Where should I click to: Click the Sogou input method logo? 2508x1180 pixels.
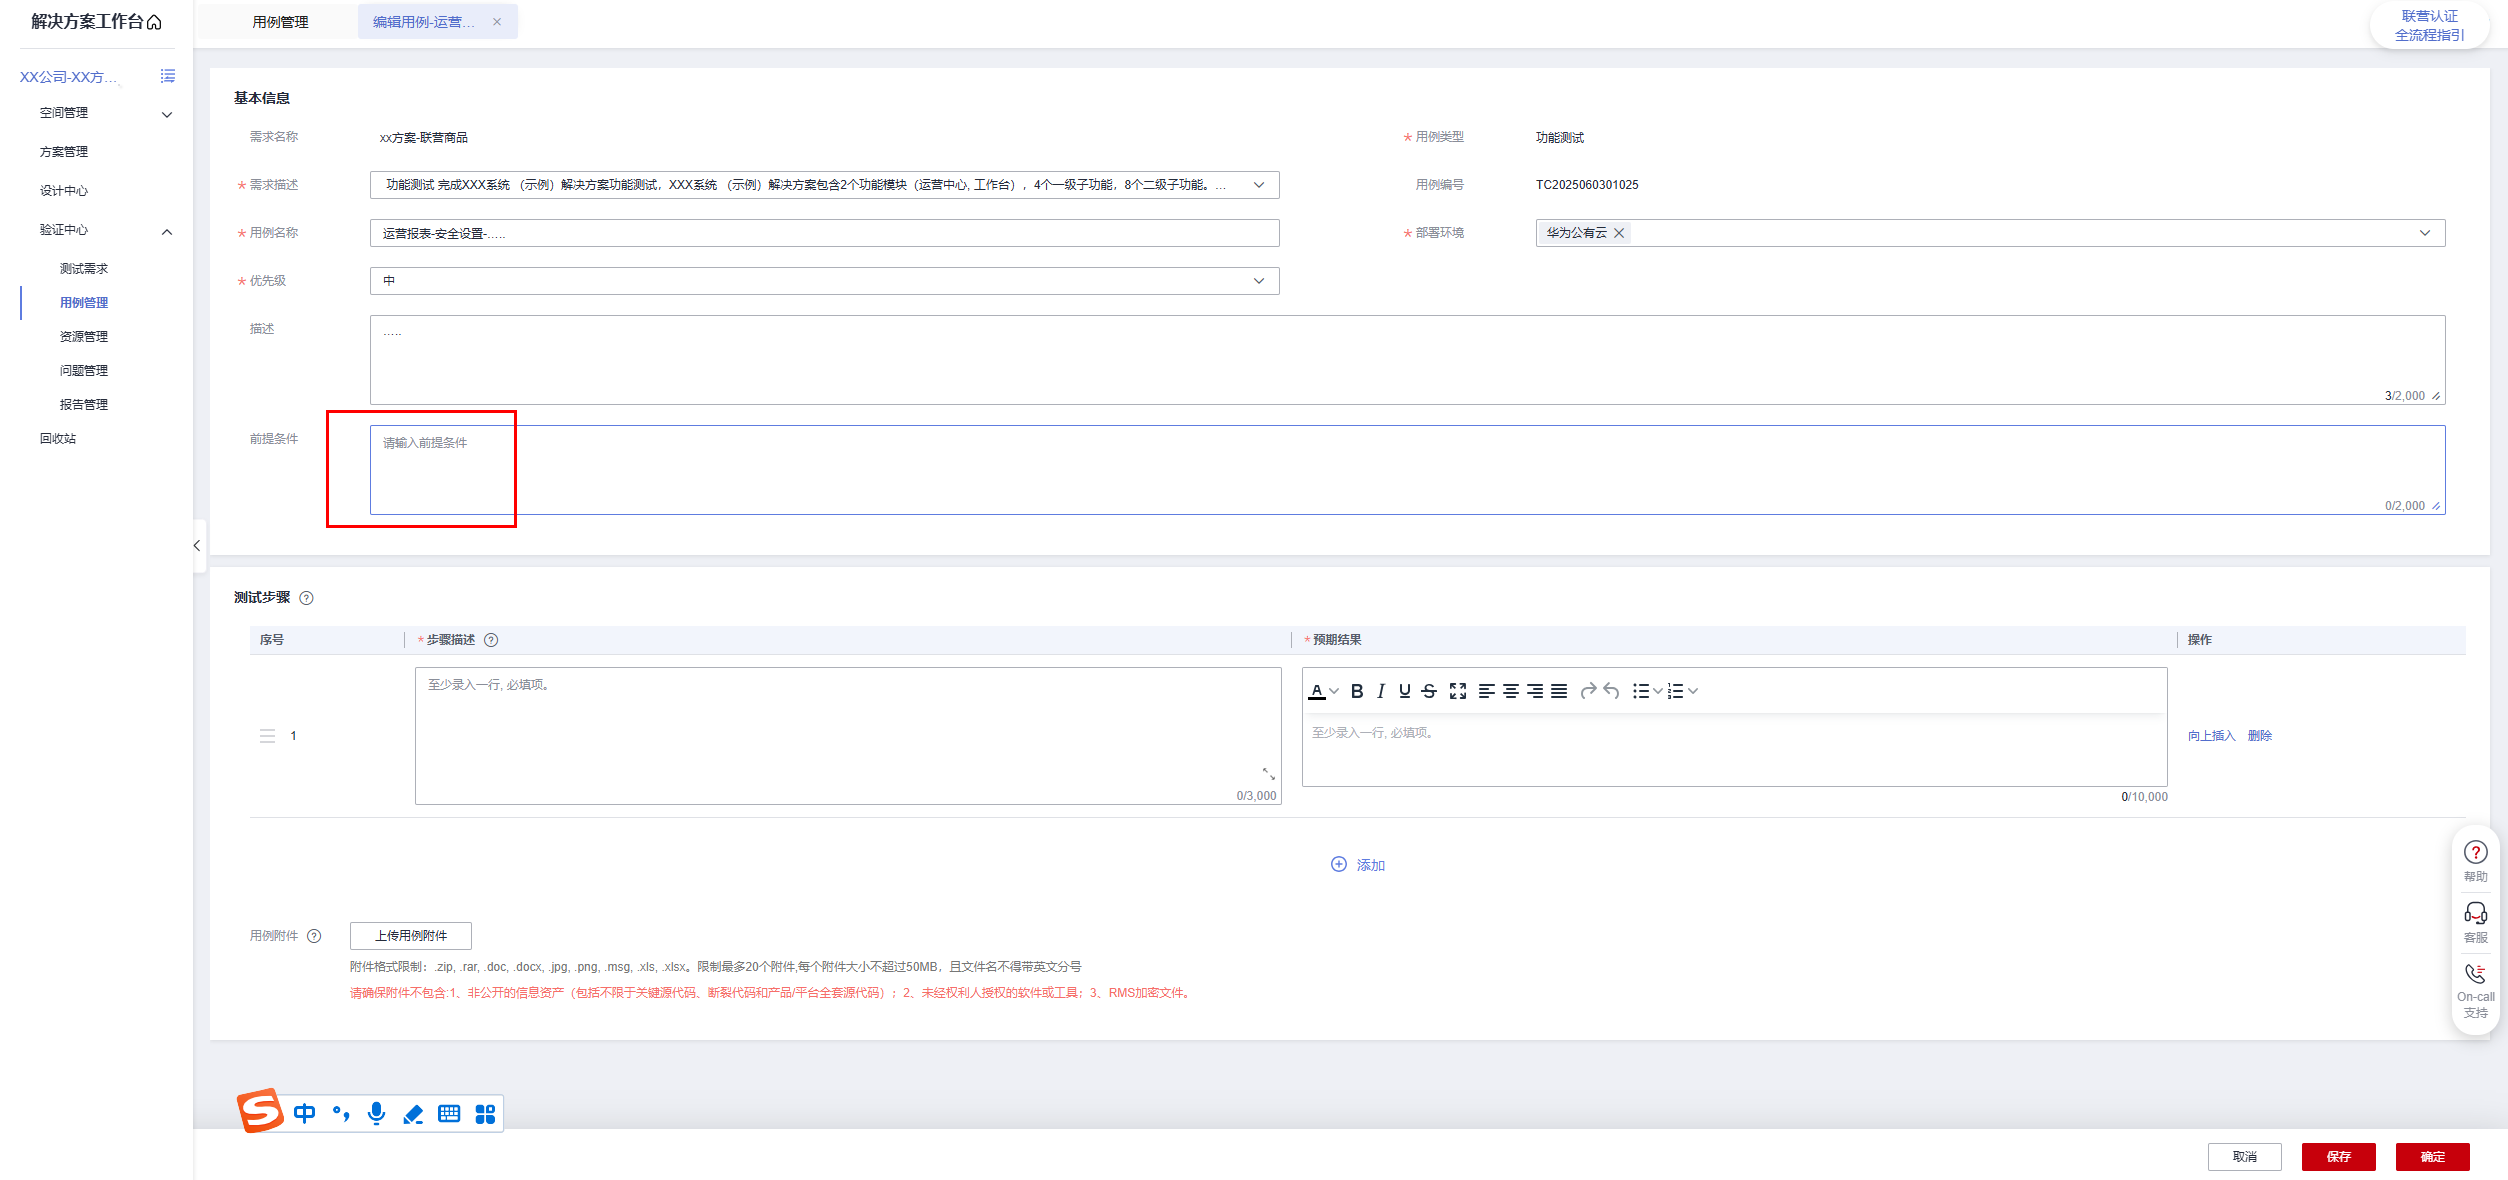point(260,1110)
